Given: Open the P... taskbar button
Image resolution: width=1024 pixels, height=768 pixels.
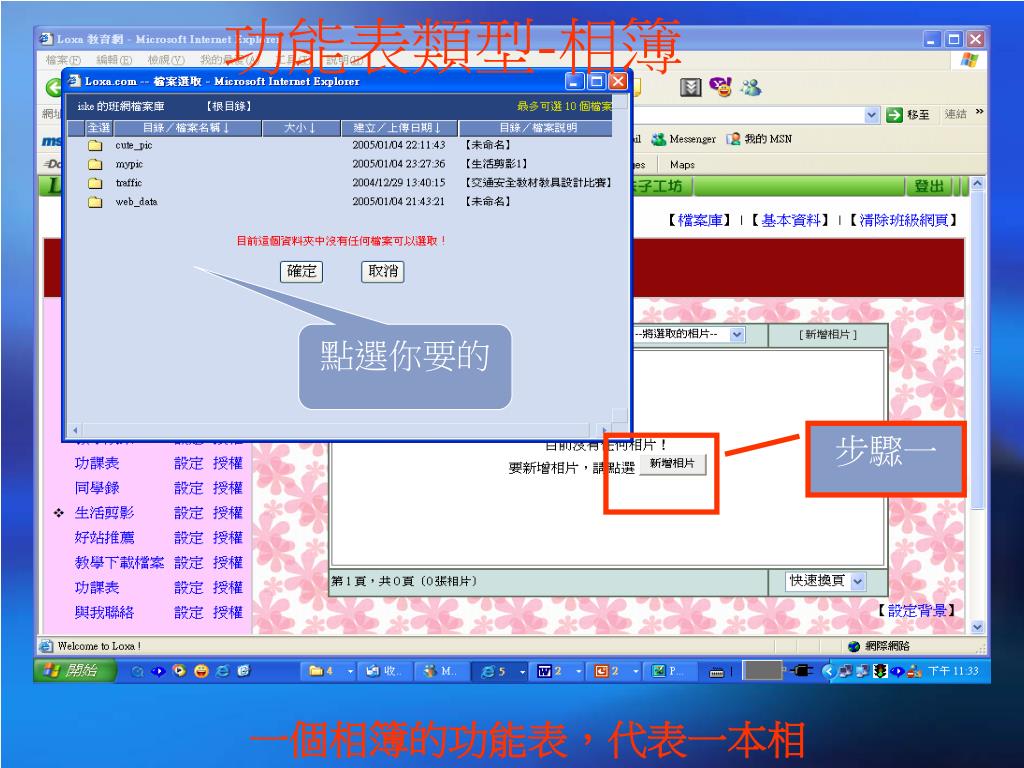Looking at the screenshot, I should pyautogui.click(x=669, y=671).
